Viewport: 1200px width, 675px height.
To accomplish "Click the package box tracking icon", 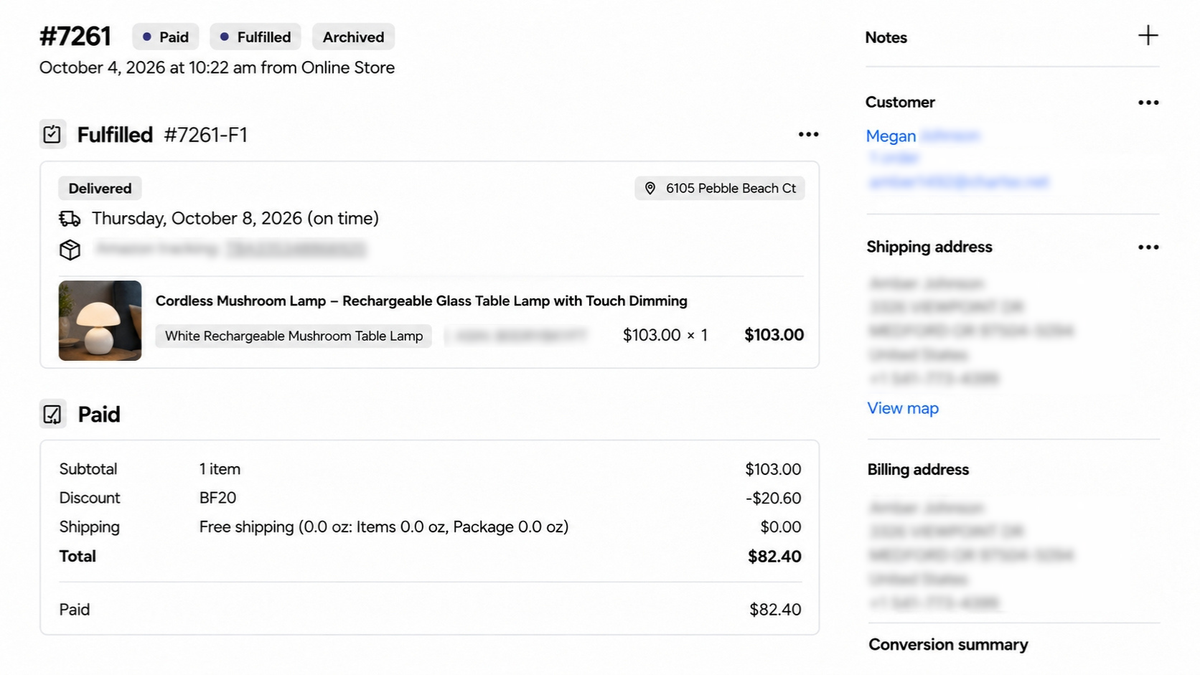I will click(x=70, y=249).
